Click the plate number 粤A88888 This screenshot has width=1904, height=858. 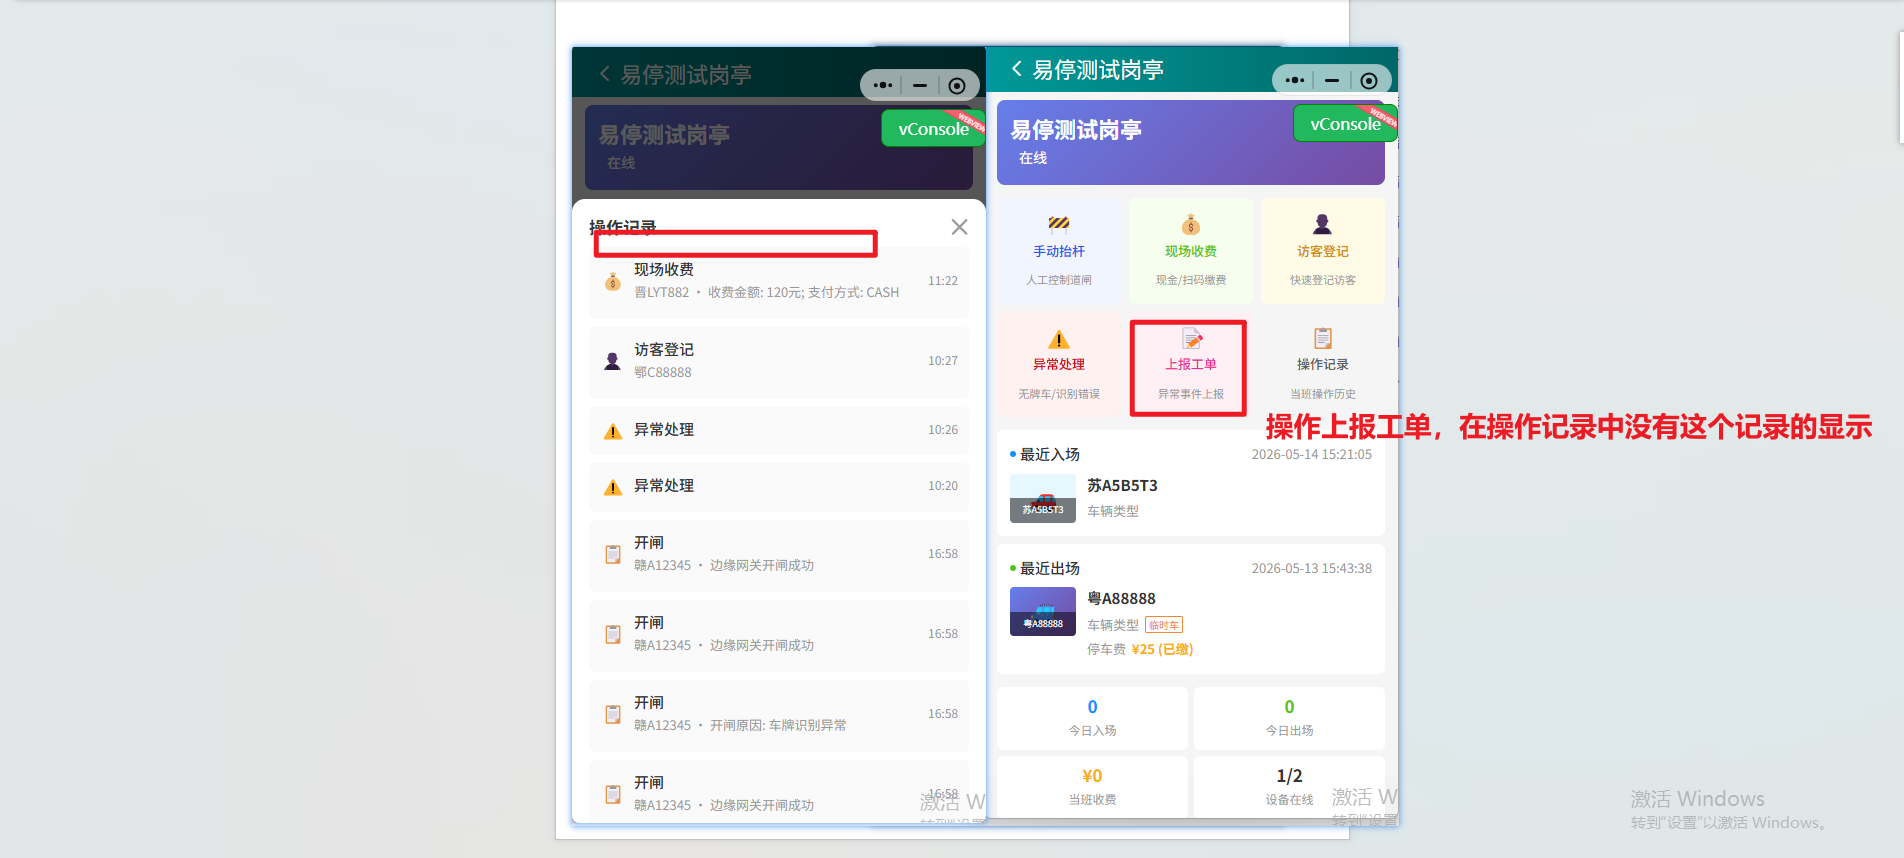click(1121, 598)
